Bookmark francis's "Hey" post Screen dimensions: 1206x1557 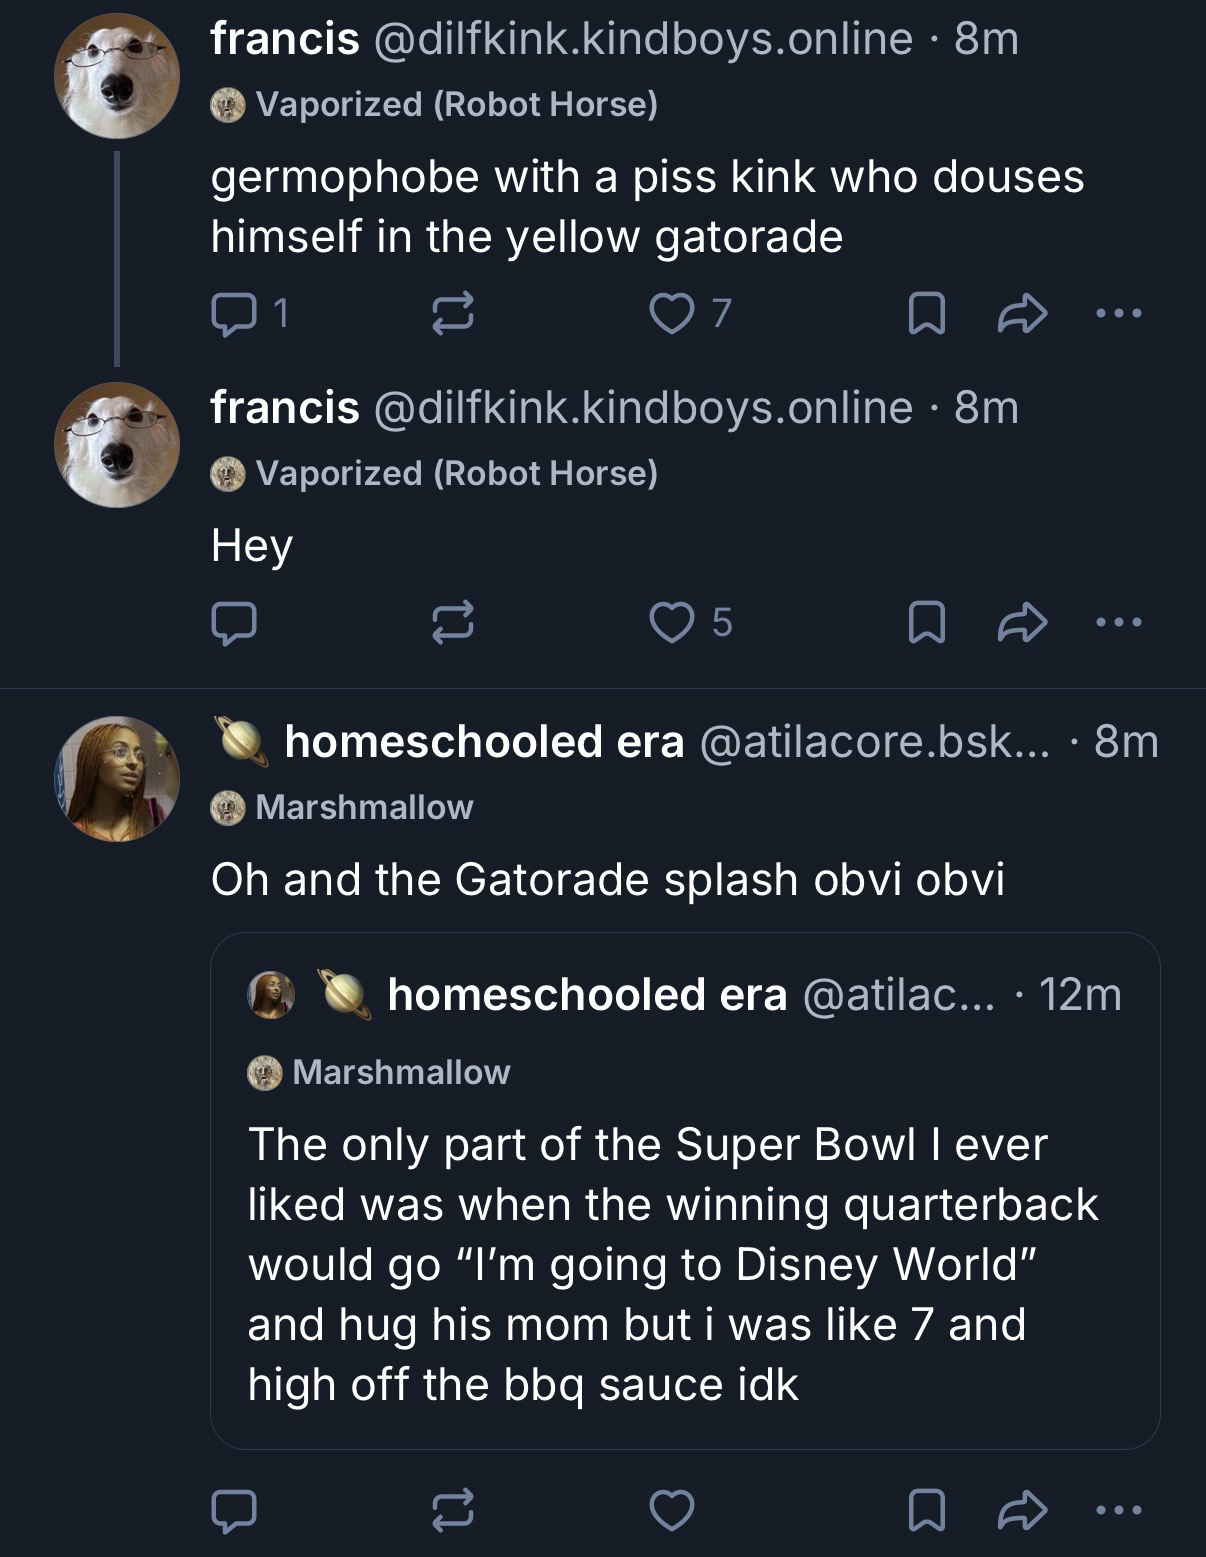[x=925, y=623]
